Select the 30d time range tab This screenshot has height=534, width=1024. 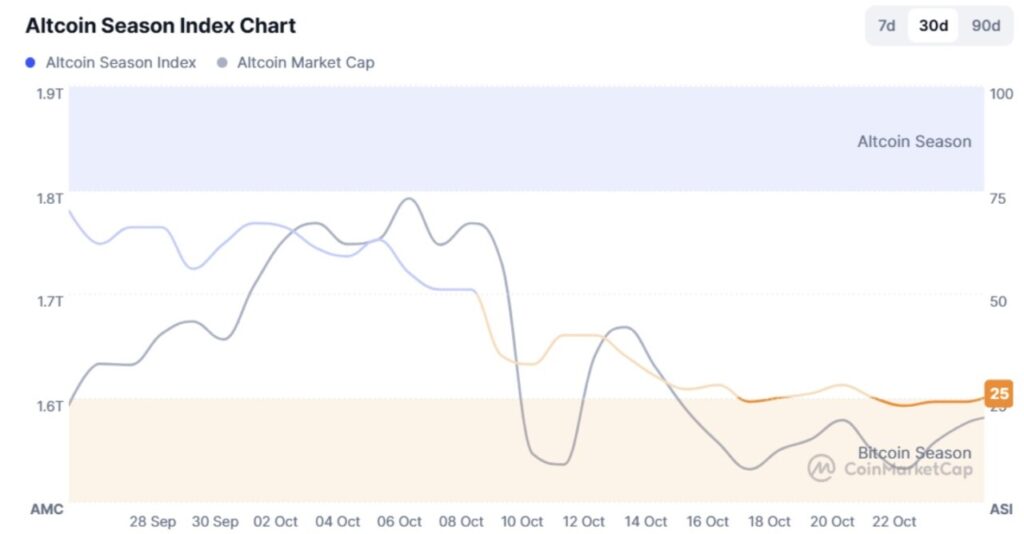tap(933, 26)
